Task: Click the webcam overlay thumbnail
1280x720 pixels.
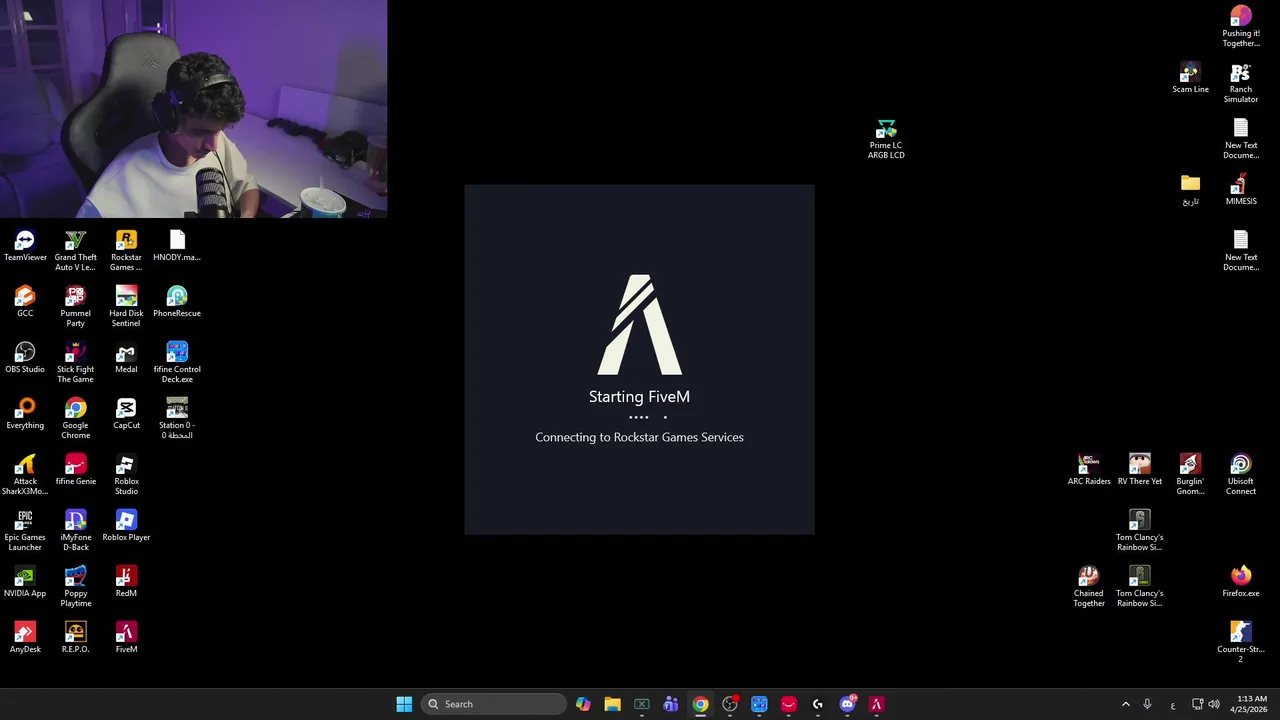Action: (194, 109)
